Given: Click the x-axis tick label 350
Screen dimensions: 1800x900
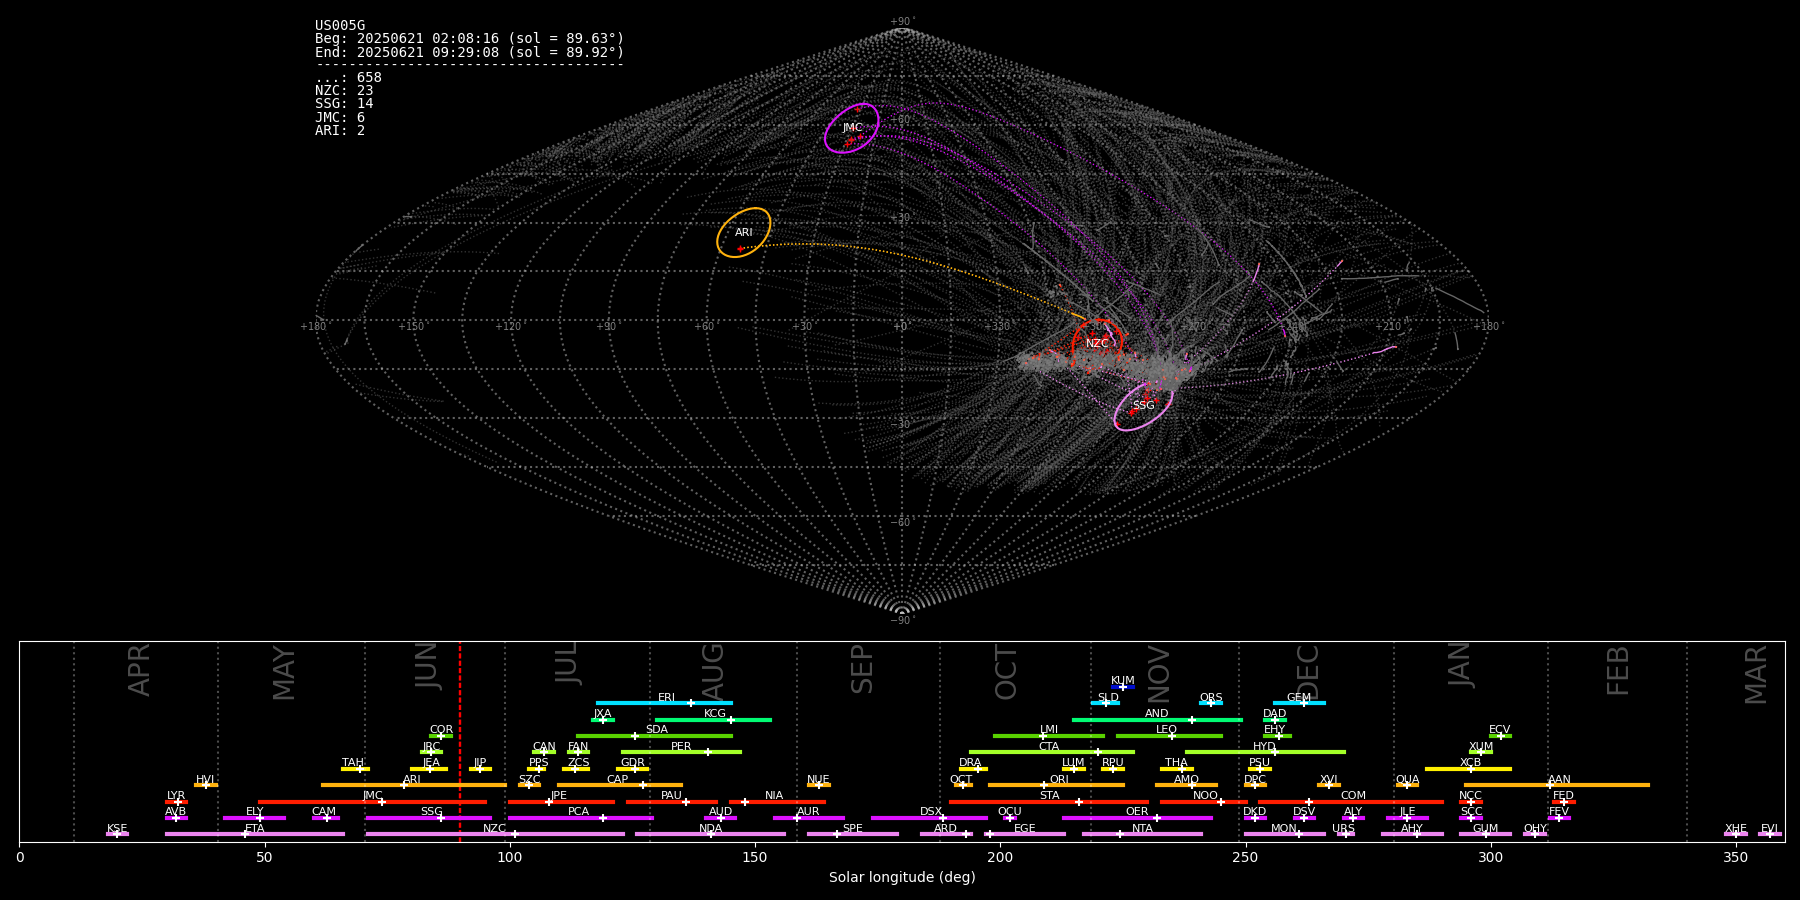Looking at the screenshot, I should pyautogui.click(x=1735, y=857).
